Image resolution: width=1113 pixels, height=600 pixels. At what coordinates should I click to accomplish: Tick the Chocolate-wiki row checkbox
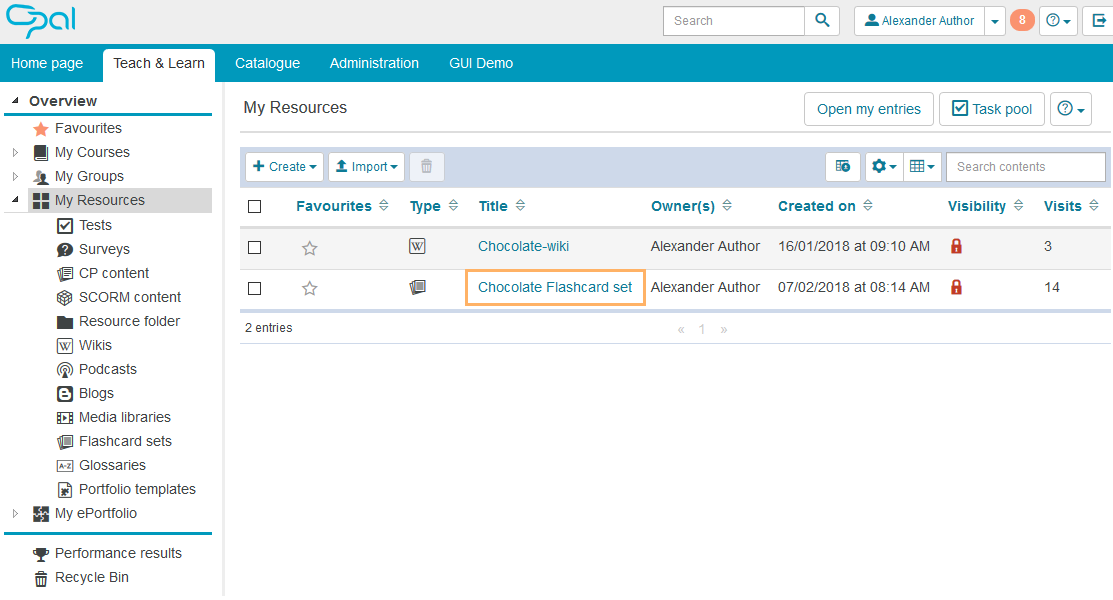click(x=254, y=247)
